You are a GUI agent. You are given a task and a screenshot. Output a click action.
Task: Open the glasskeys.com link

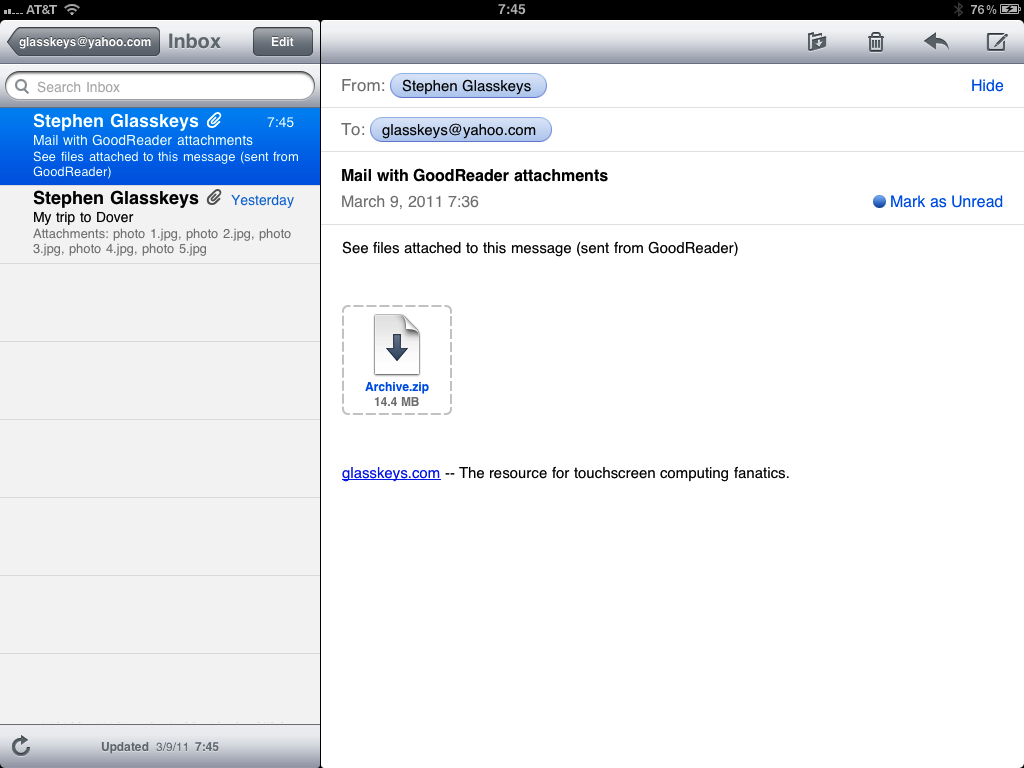coord(391,473)
